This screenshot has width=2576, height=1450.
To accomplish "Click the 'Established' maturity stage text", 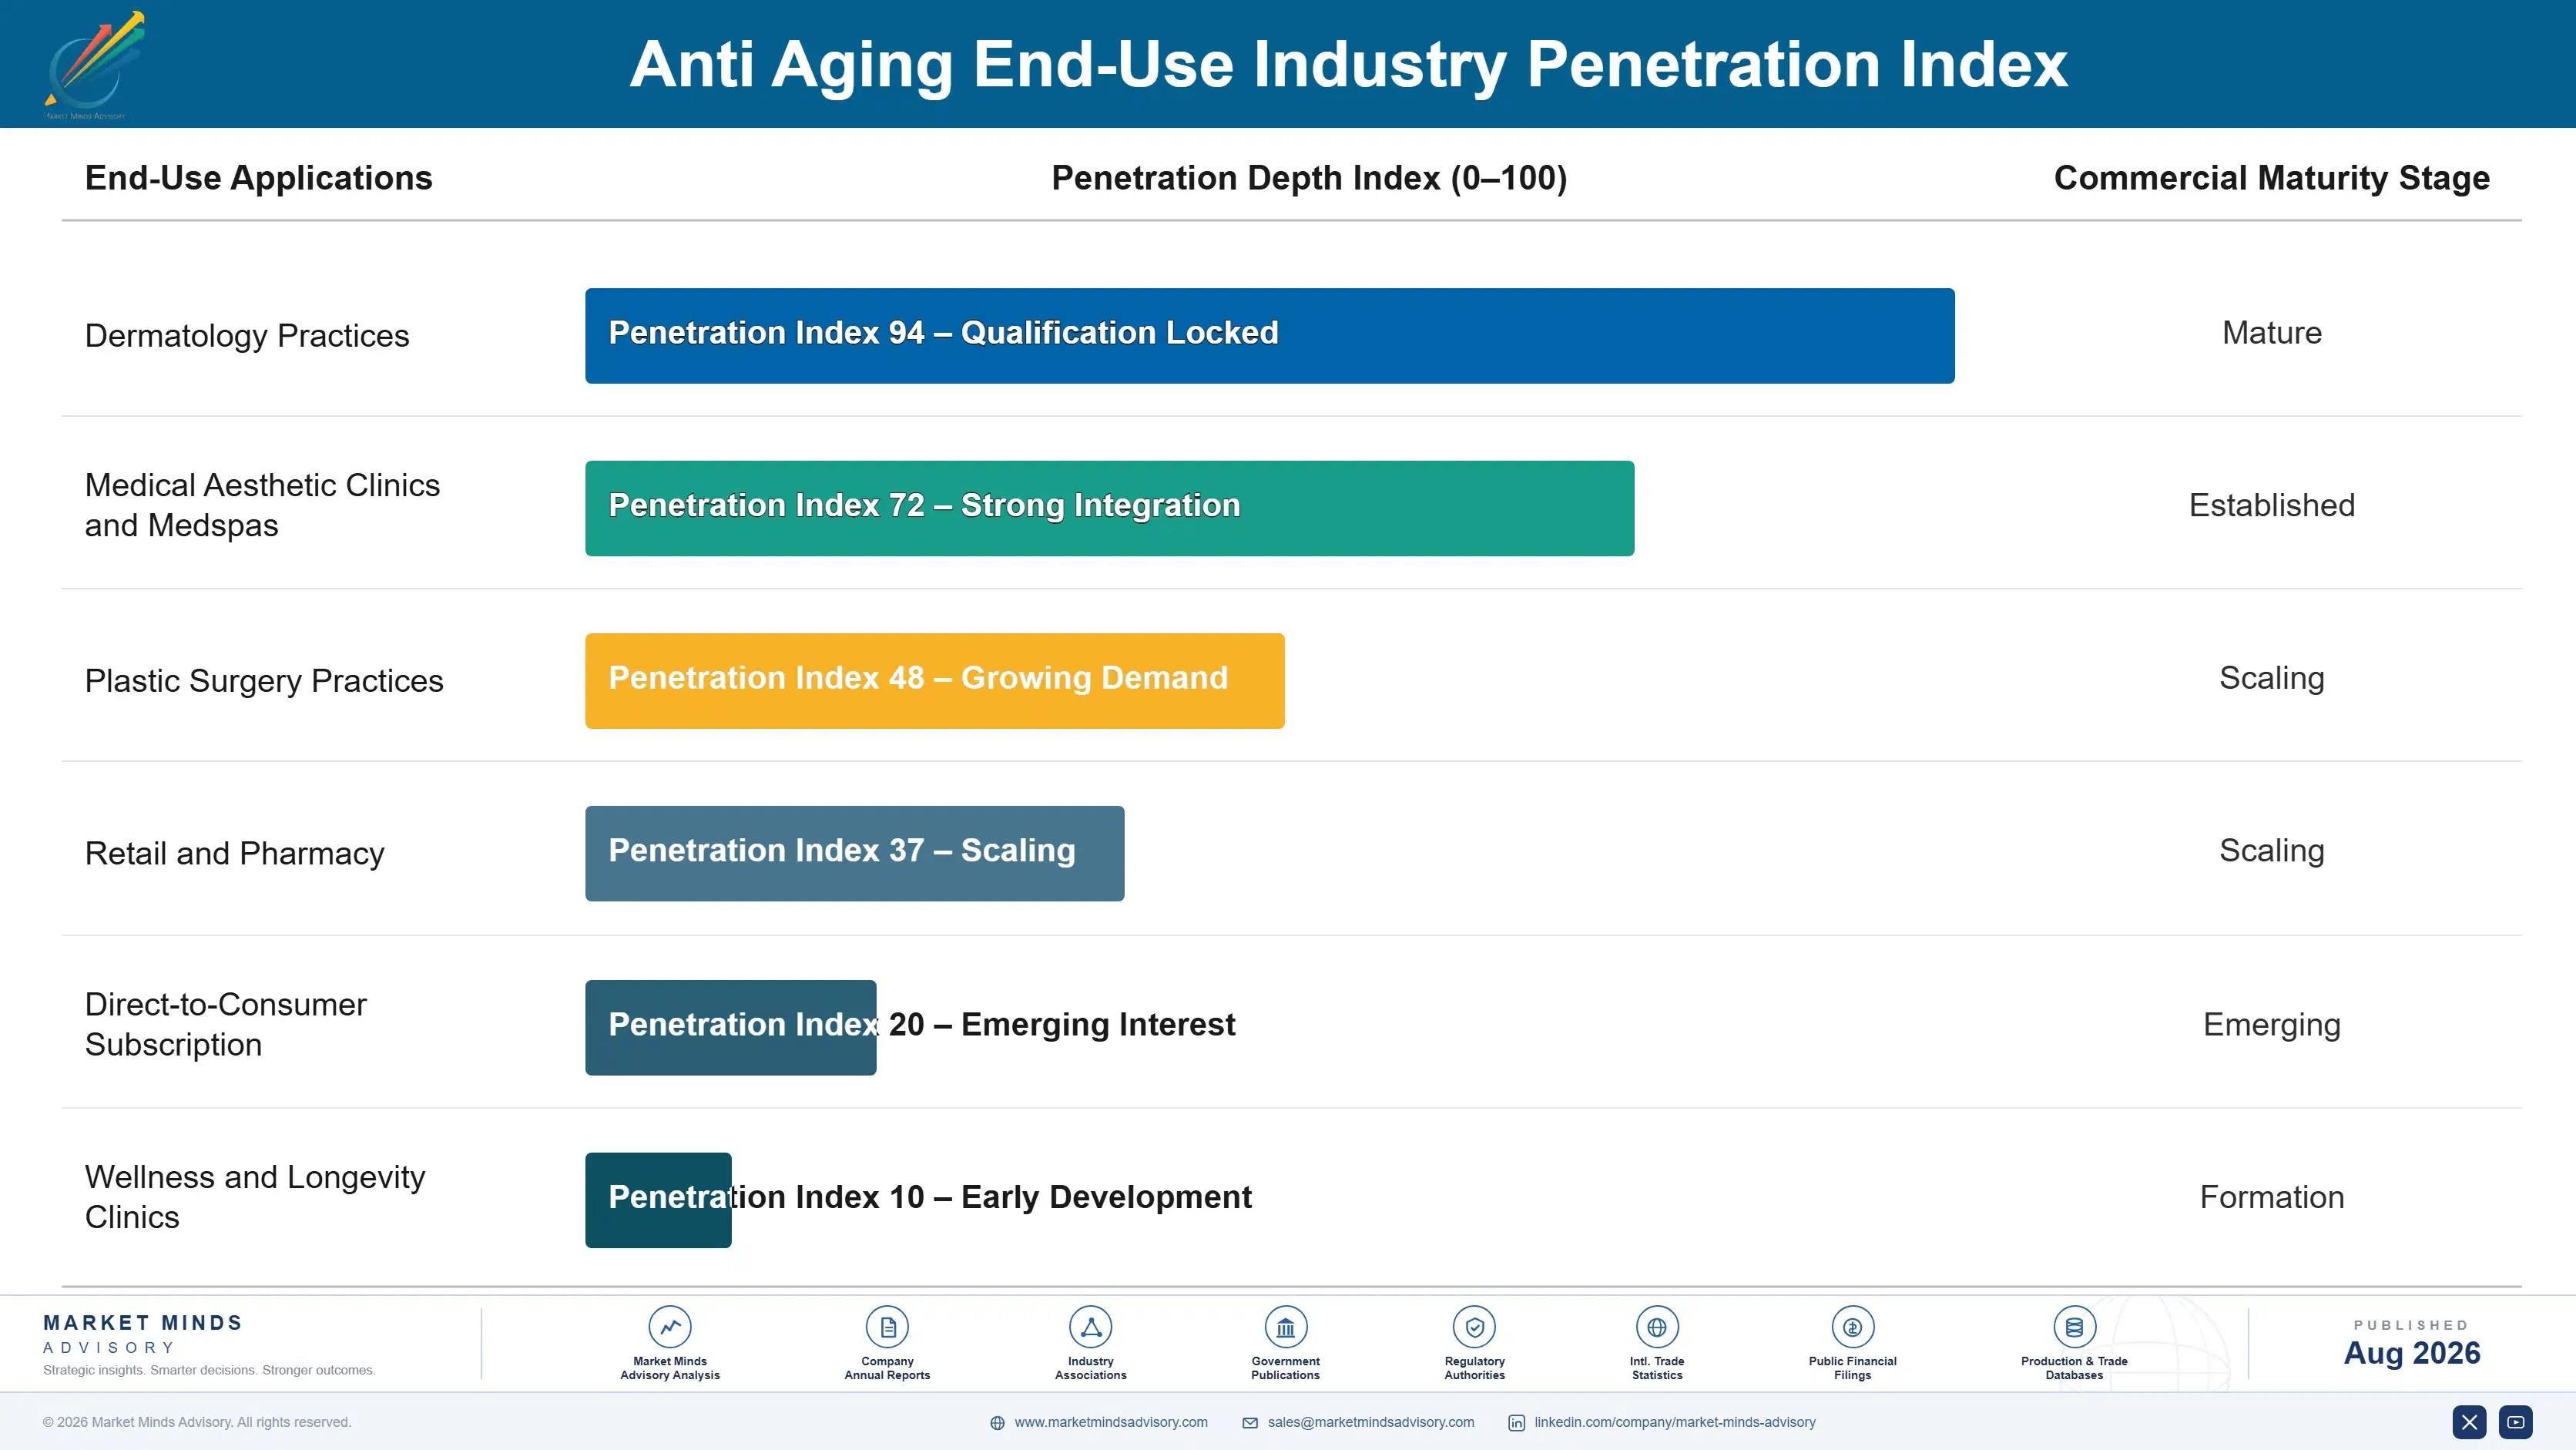I will point(2272,505).
